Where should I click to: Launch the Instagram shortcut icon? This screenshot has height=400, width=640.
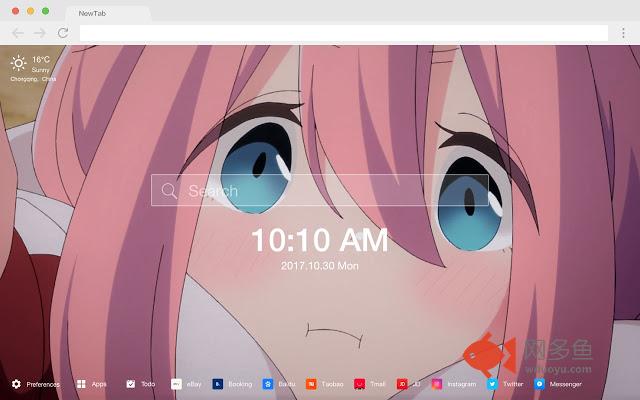click(437, 384)
